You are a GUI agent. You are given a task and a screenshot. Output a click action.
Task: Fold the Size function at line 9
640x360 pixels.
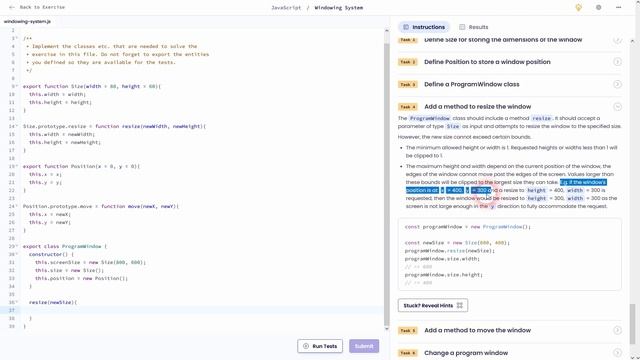[17, 86]
